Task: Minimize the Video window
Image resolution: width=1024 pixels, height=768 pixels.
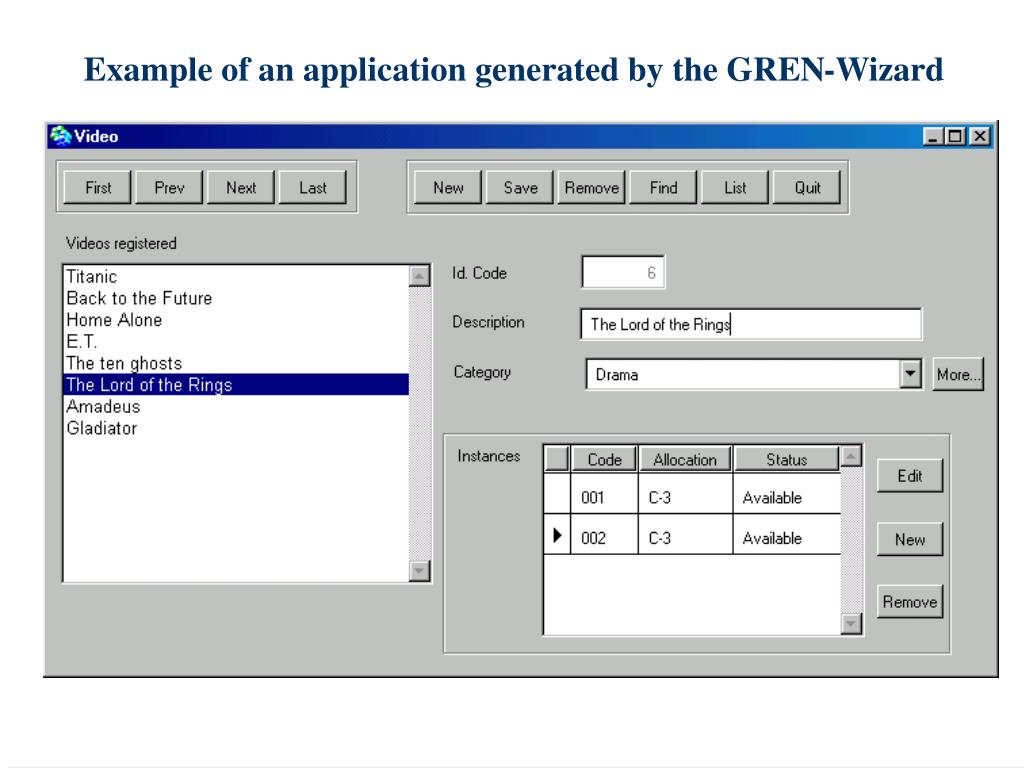Action: pyautogui.click(x=933, y=136)
